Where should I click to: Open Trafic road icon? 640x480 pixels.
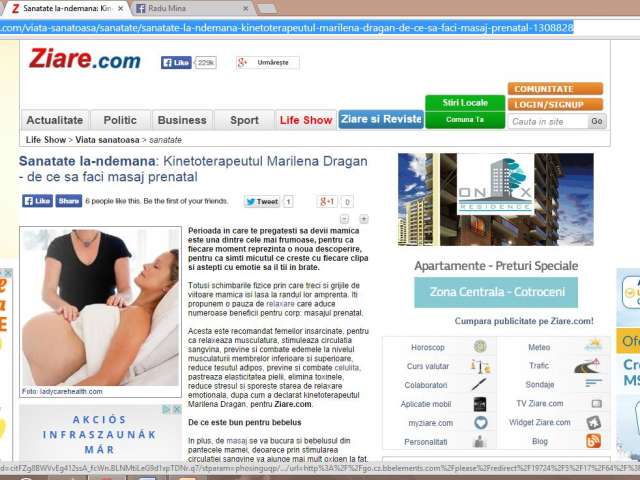[587, 366]
